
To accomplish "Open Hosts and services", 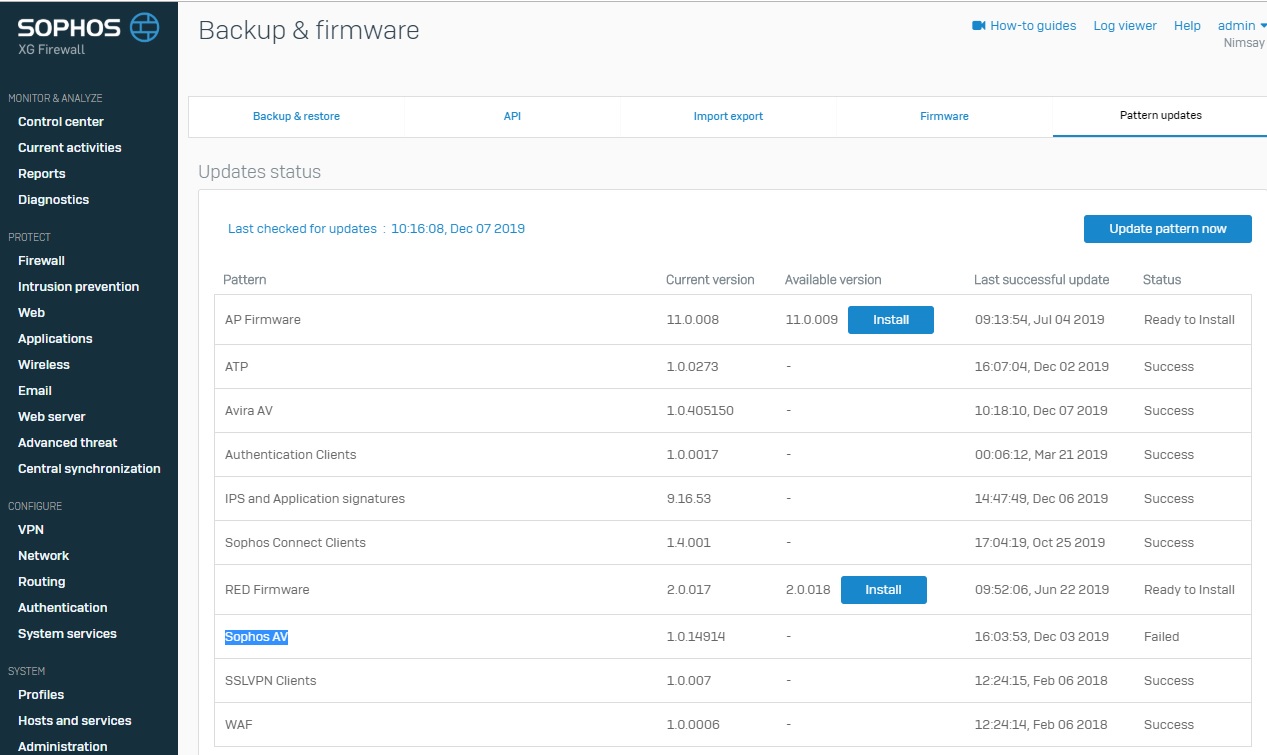I will [75, 721].
